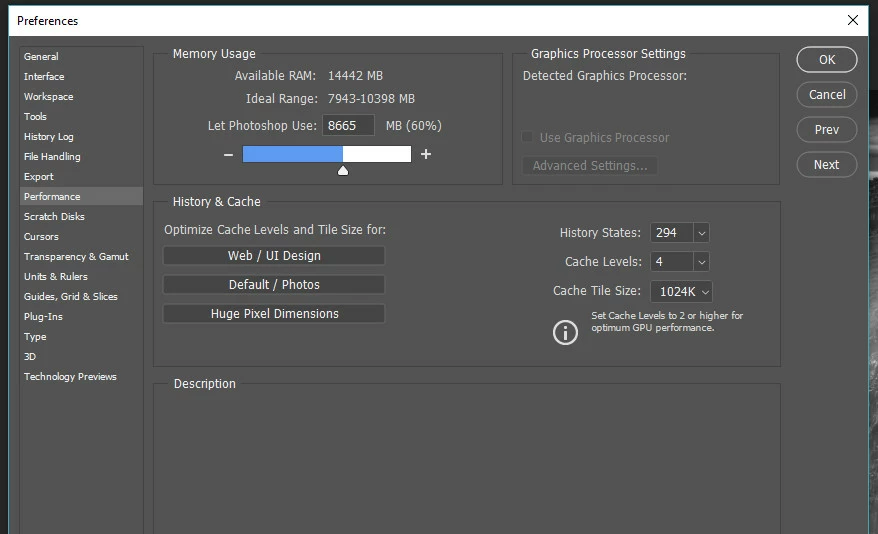Open the Cache Levels dropdown arrow
The width and height of the screenshot is (878, 534).
(x=701, y=262)
